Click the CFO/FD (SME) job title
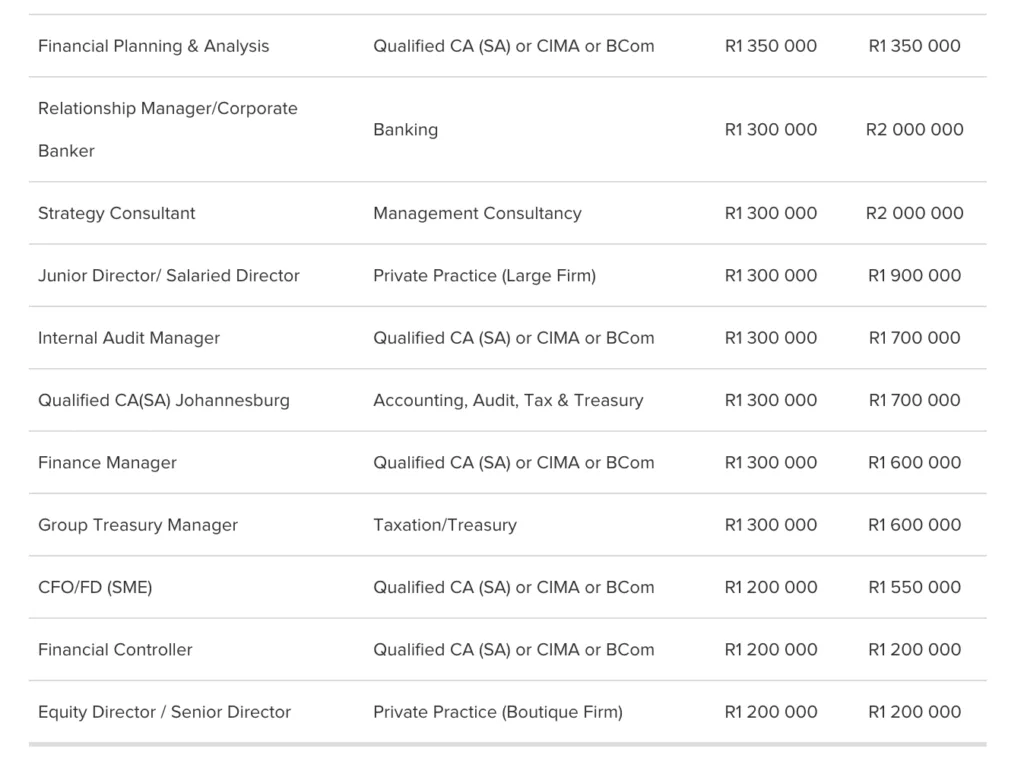The height and width of the screenshot is (758, 1024). click(95, 588)
